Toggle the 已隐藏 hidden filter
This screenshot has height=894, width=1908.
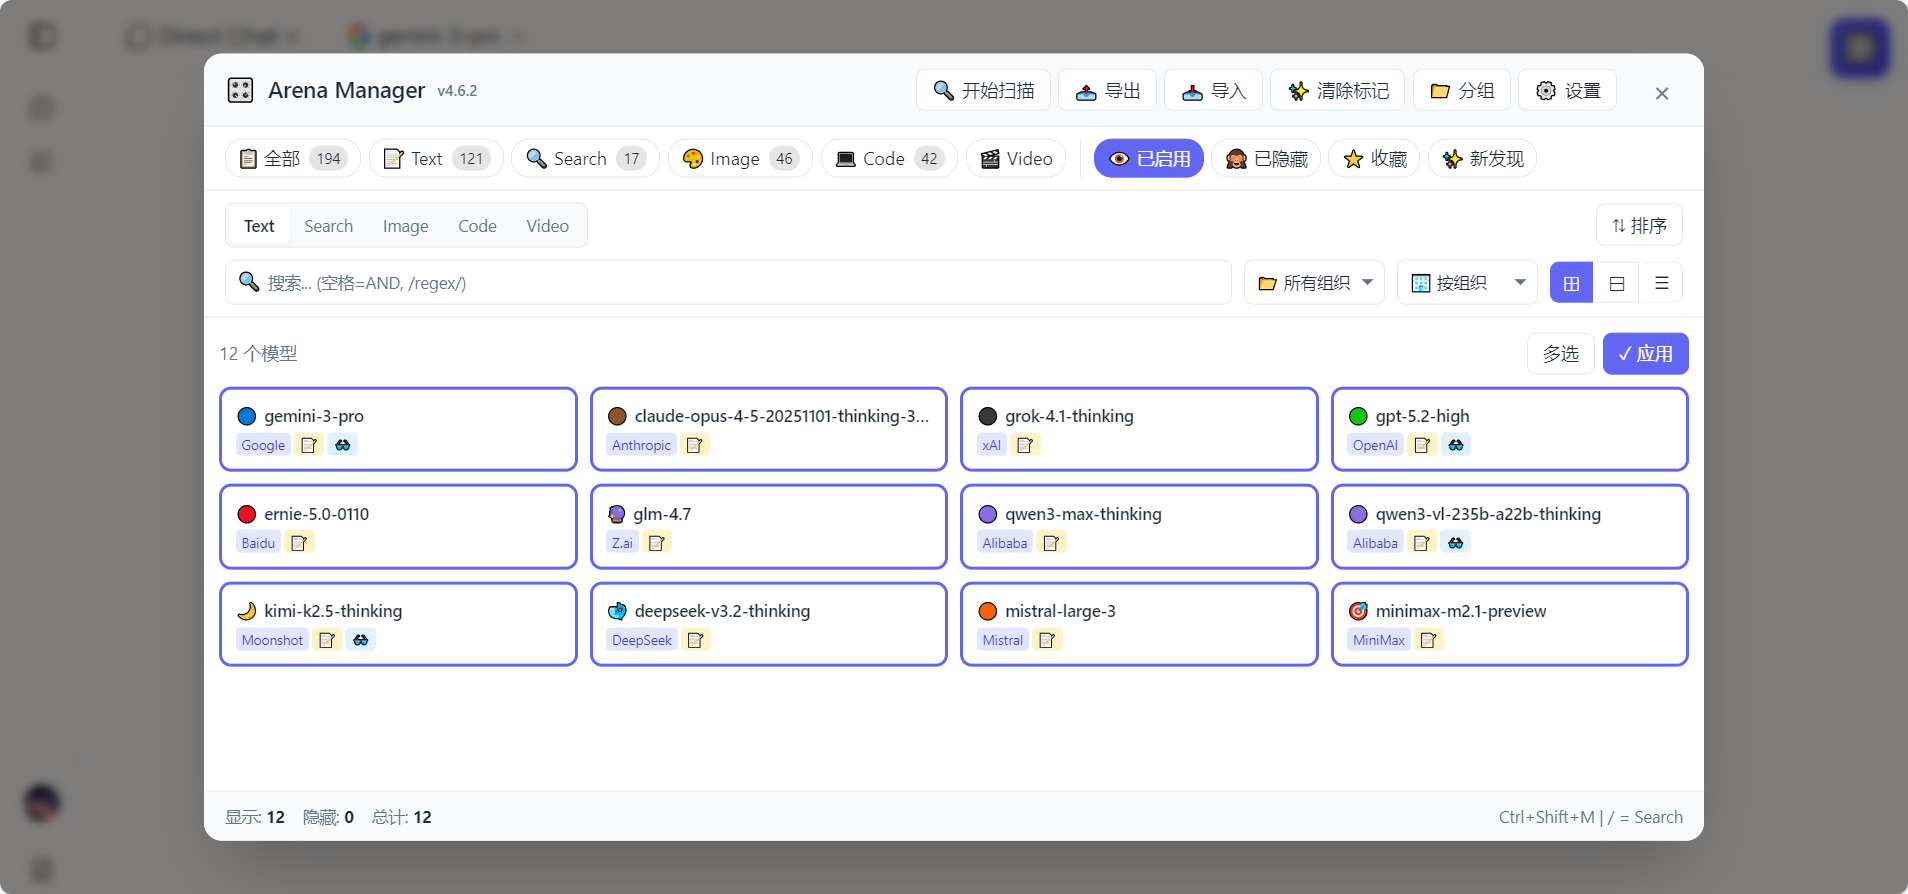1267,158
